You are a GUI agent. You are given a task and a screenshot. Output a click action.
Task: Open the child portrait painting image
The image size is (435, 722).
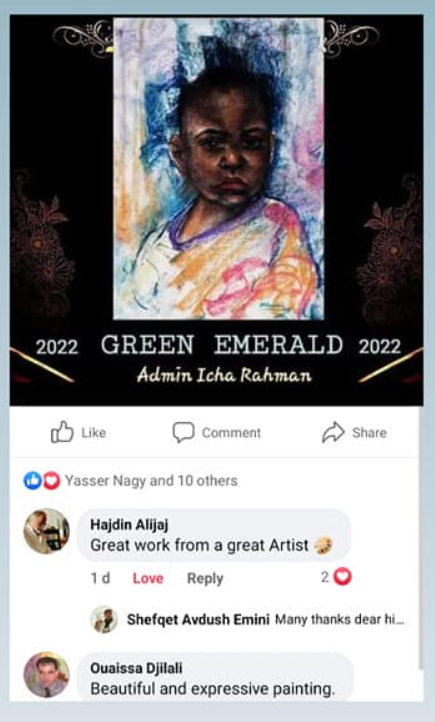tap(219, 169)
